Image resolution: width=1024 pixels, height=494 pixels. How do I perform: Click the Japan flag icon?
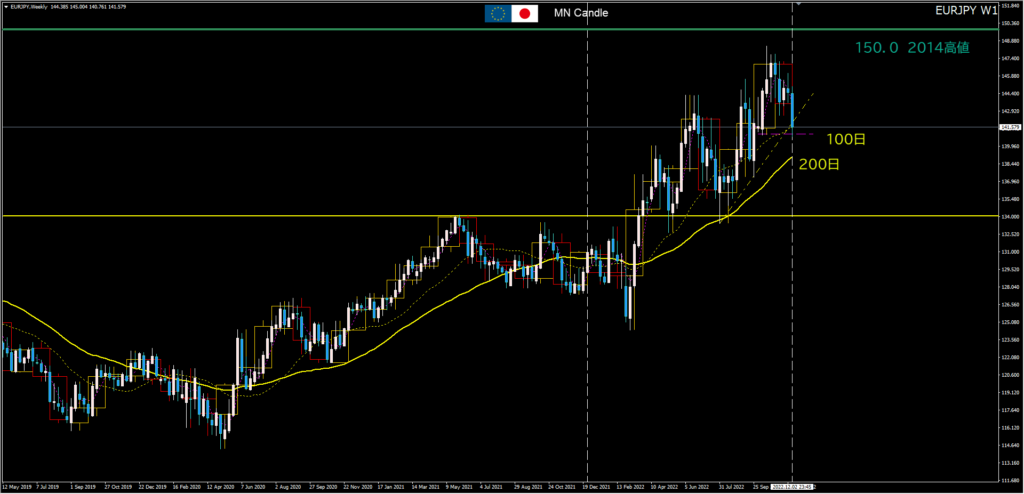(525, 13)
